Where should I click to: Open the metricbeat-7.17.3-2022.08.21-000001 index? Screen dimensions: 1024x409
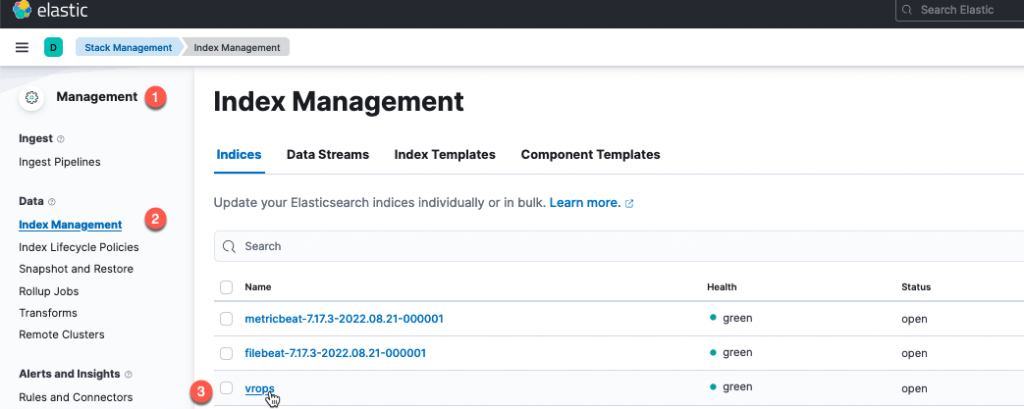(x=344, y=319)
